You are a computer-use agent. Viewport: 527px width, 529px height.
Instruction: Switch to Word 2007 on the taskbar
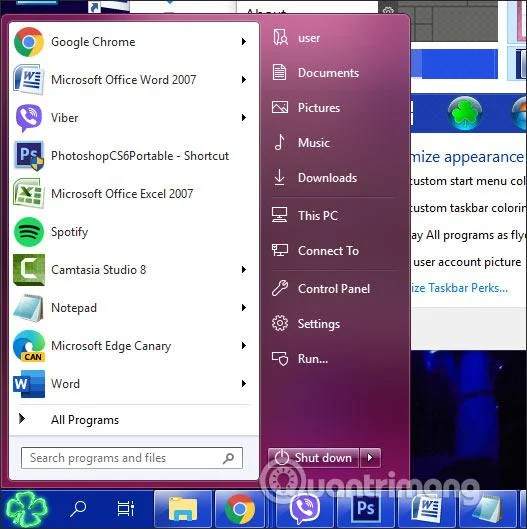point(426,509)
